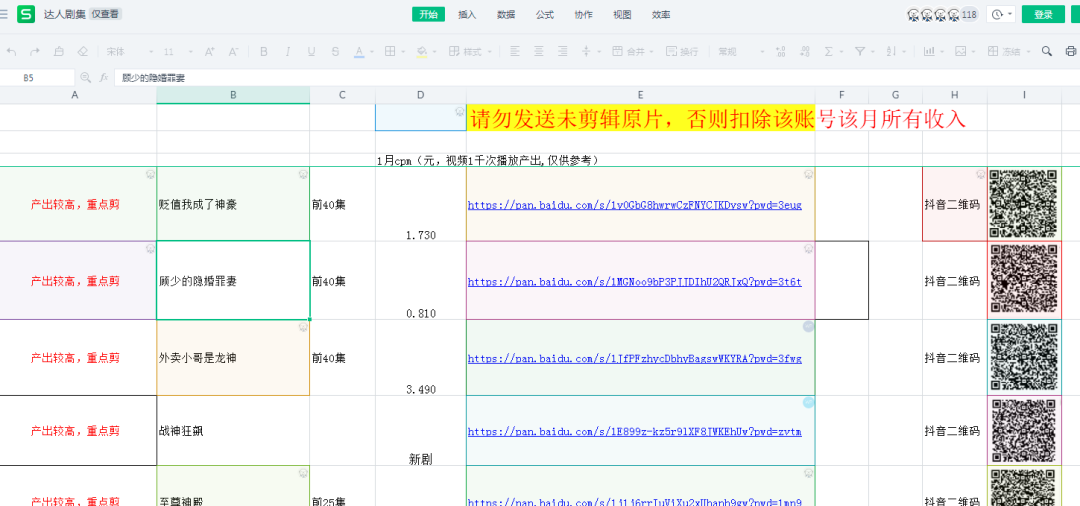
Task: Click the formula bar showing 顾少的隐婚罪妻
Action: pyautogui.click(x=596, y=78)
